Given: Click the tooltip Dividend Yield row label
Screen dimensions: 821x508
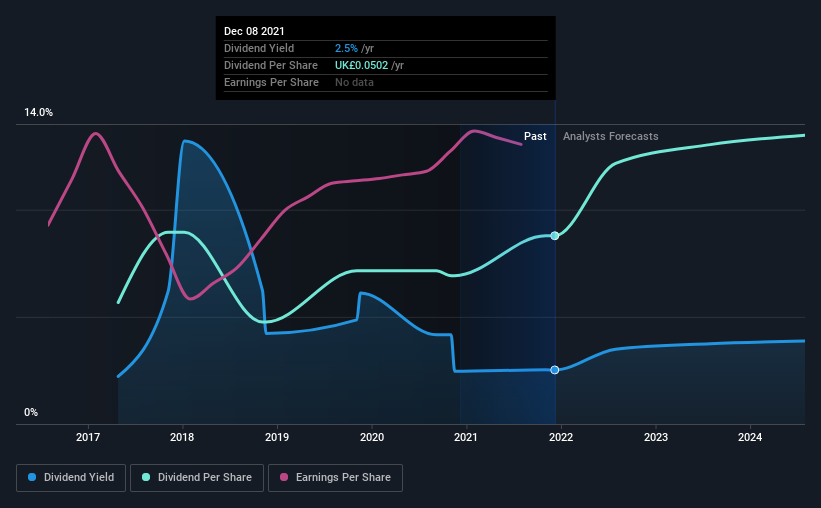Looking at the screenshot, I should [x=259, y=48].
